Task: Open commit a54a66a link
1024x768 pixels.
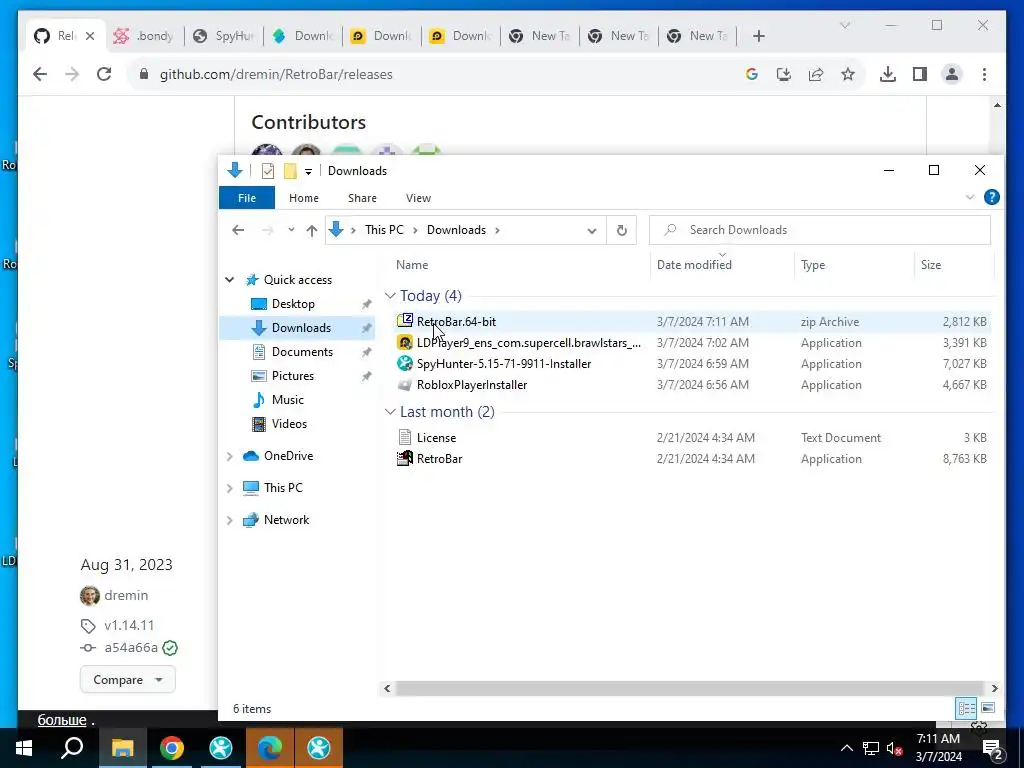Action: point(131,648)
